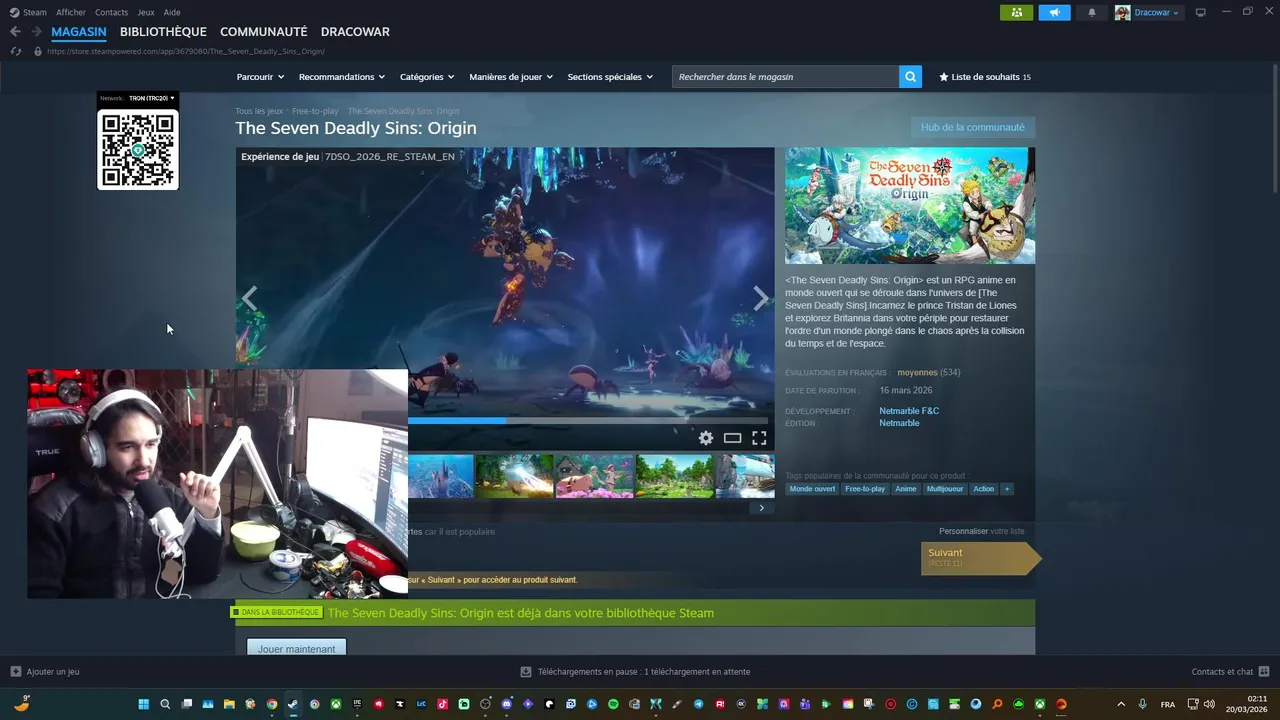This screenshot has width=1280, height=720.
Task: Open the Contacts et chat icon
Action: (1264, 672)
